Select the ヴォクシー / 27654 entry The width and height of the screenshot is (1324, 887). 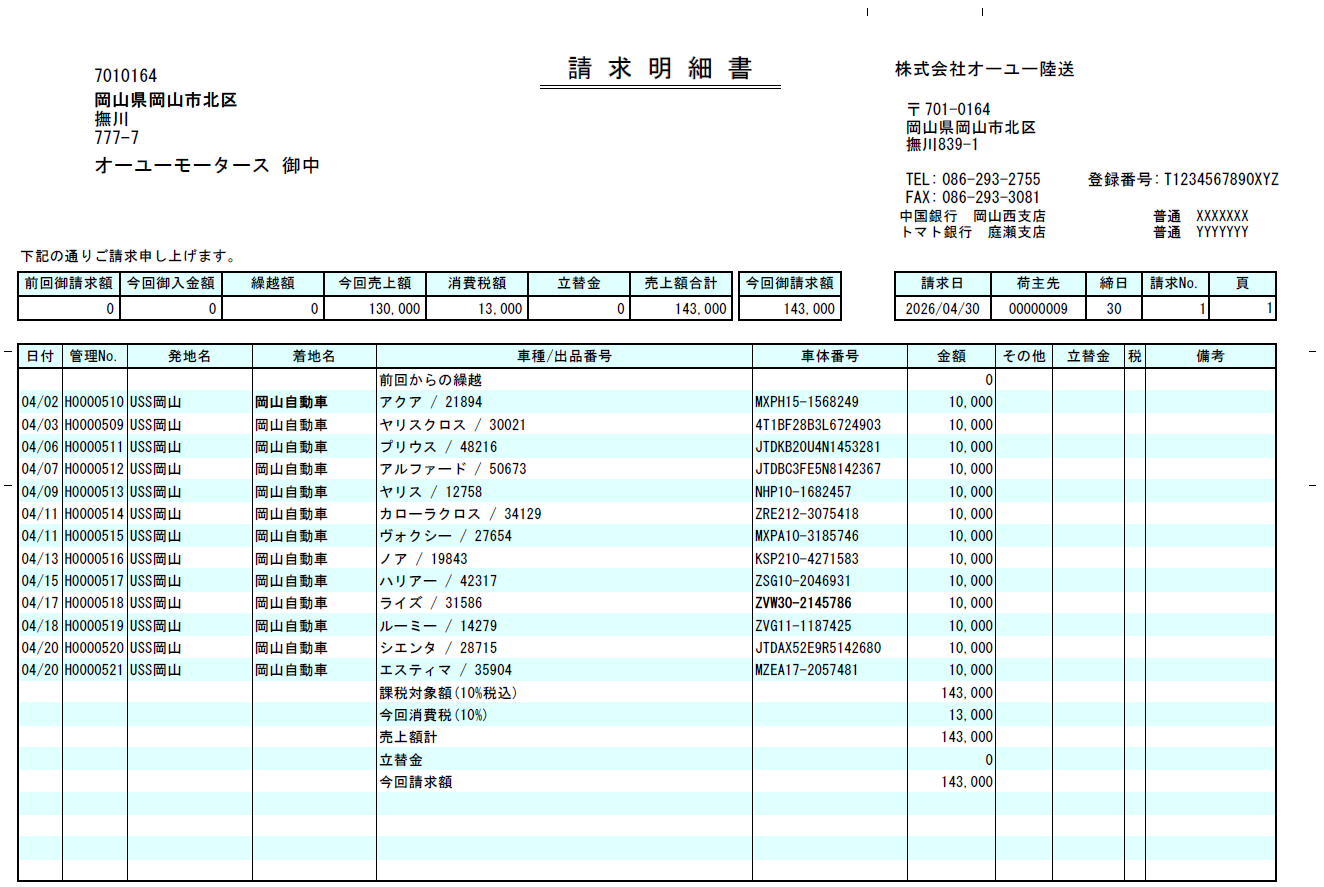446,536
